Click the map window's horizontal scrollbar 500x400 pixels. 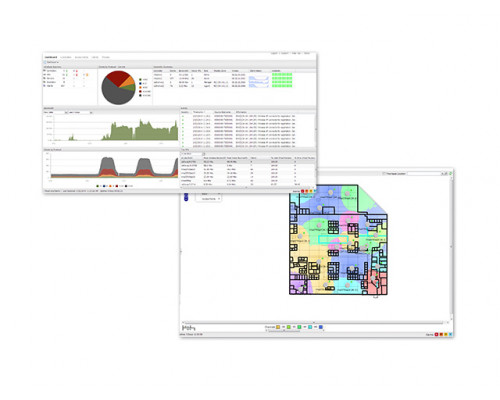coord(313,323)
